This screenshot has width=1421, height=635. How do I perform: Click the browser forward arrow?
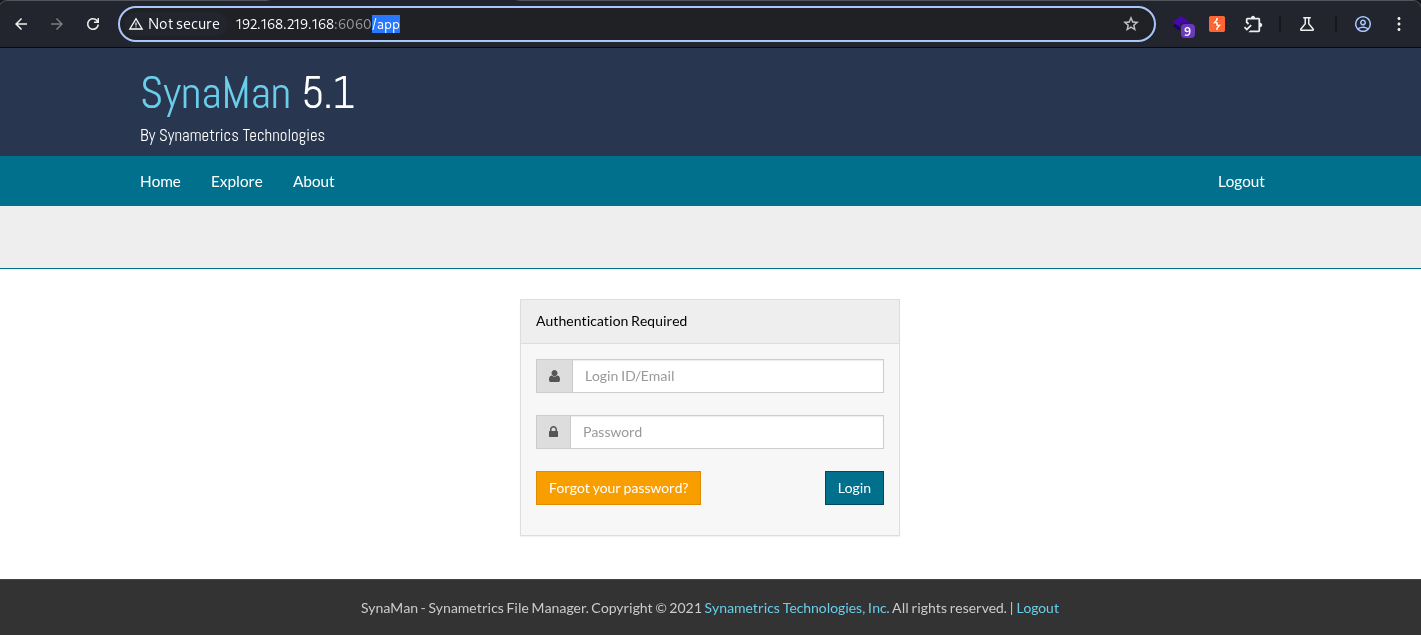pos(57,24)
